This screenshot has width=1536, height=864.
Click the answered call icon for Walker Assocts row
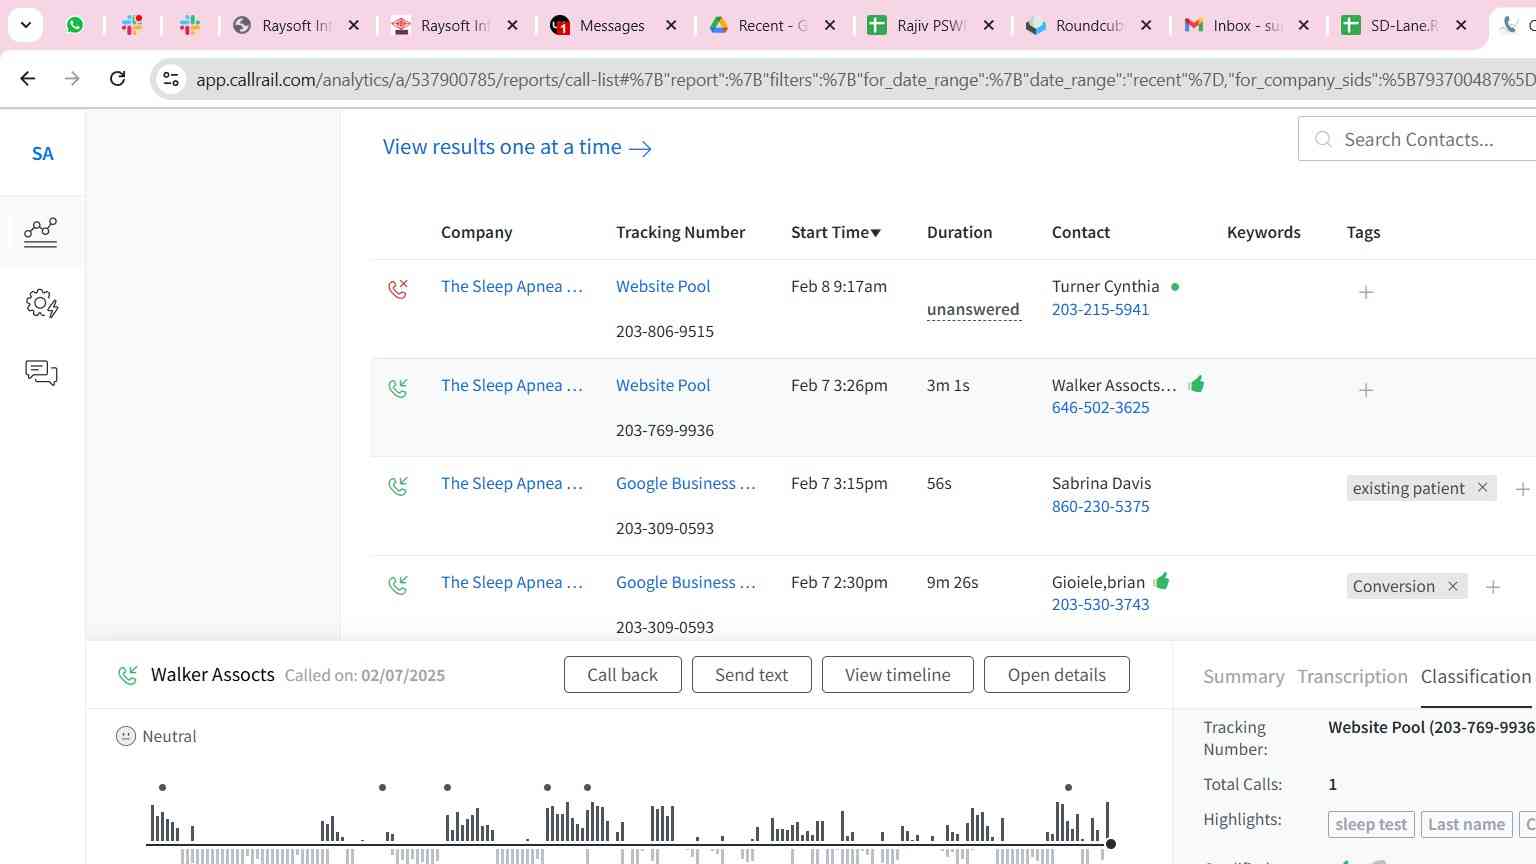pos(398,387)
